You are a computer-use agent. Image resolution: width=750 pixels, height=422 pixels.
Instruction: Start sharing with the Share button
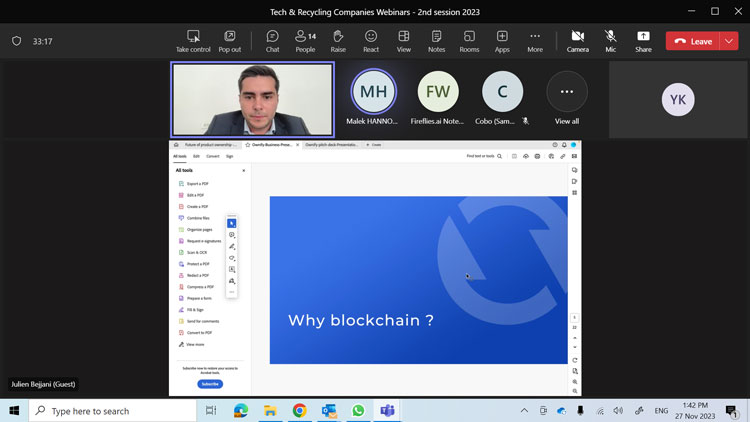pyautogui.click(x=643, y=41)
